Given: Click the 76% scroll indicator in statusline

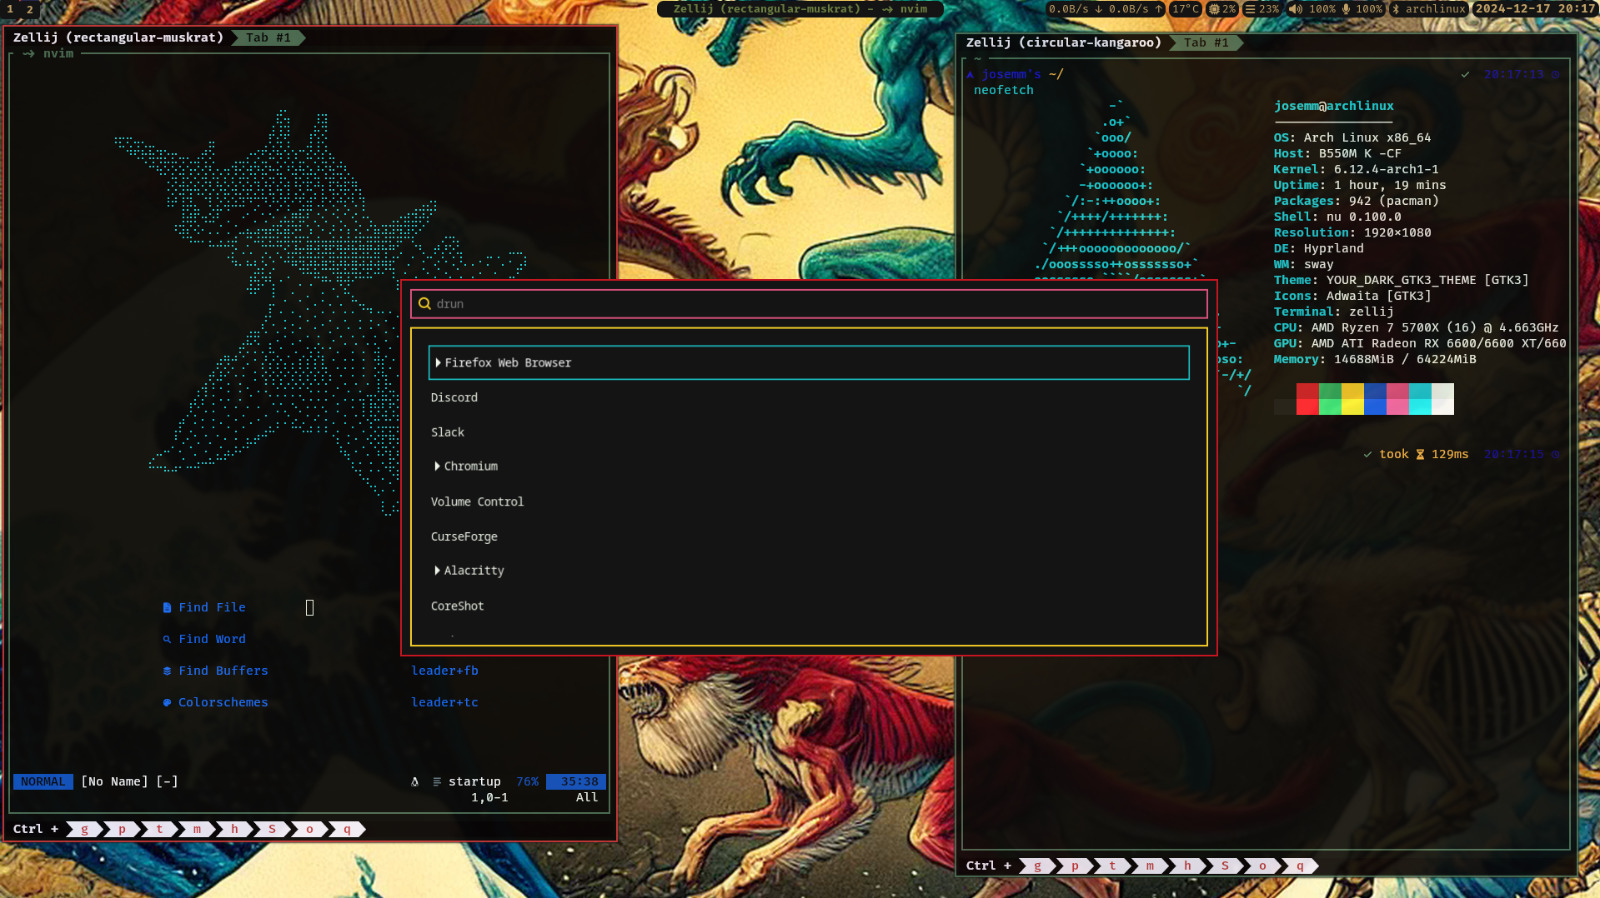Looking at the screenshot, I should [527, 782].
